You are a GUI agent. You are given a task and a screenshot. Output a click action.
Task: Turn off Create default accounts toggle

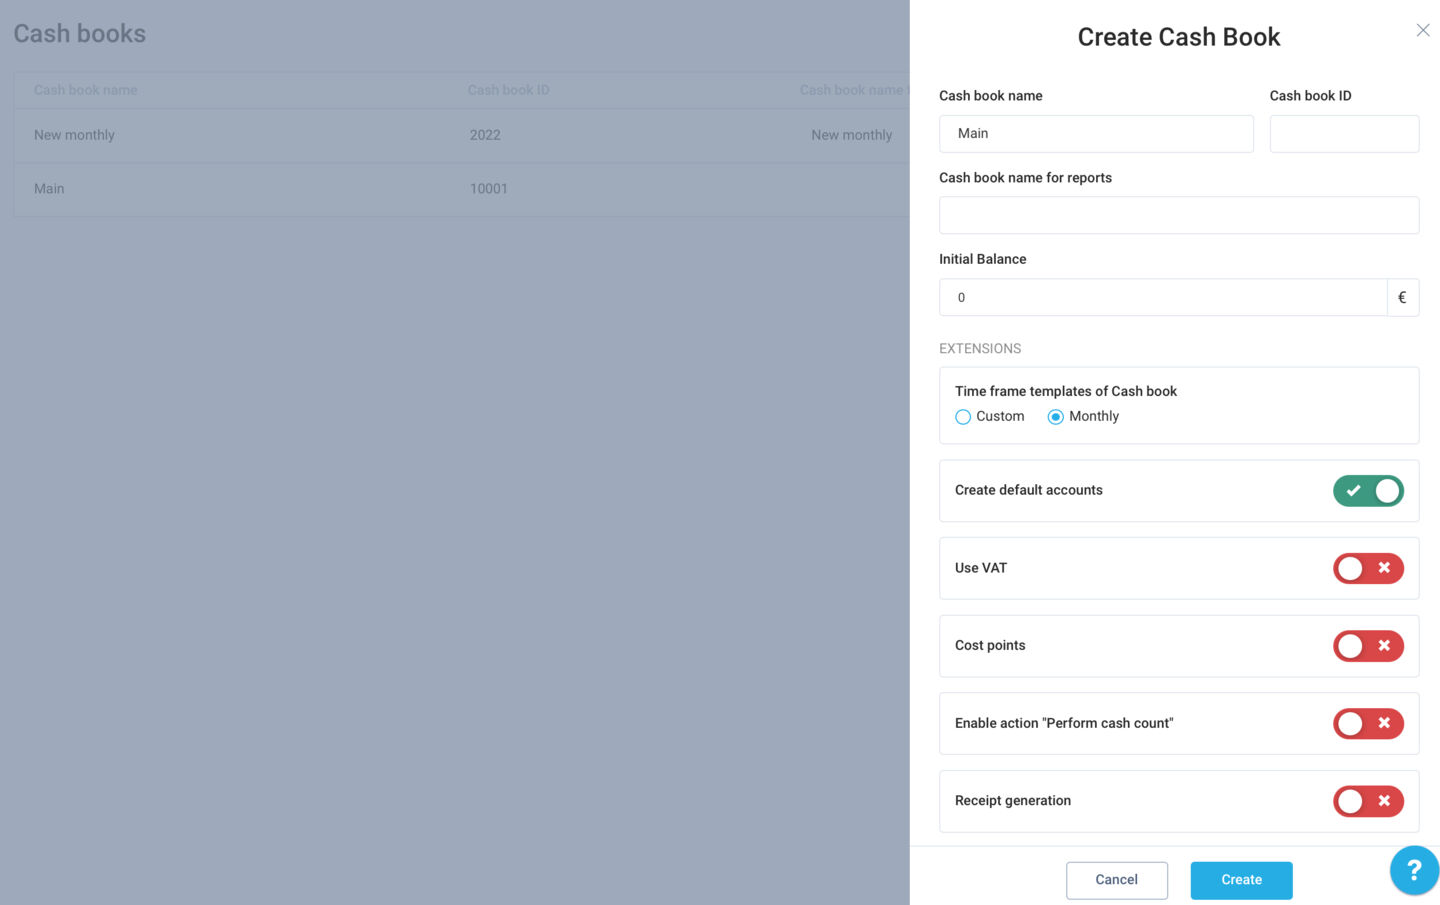point(1368,491)
